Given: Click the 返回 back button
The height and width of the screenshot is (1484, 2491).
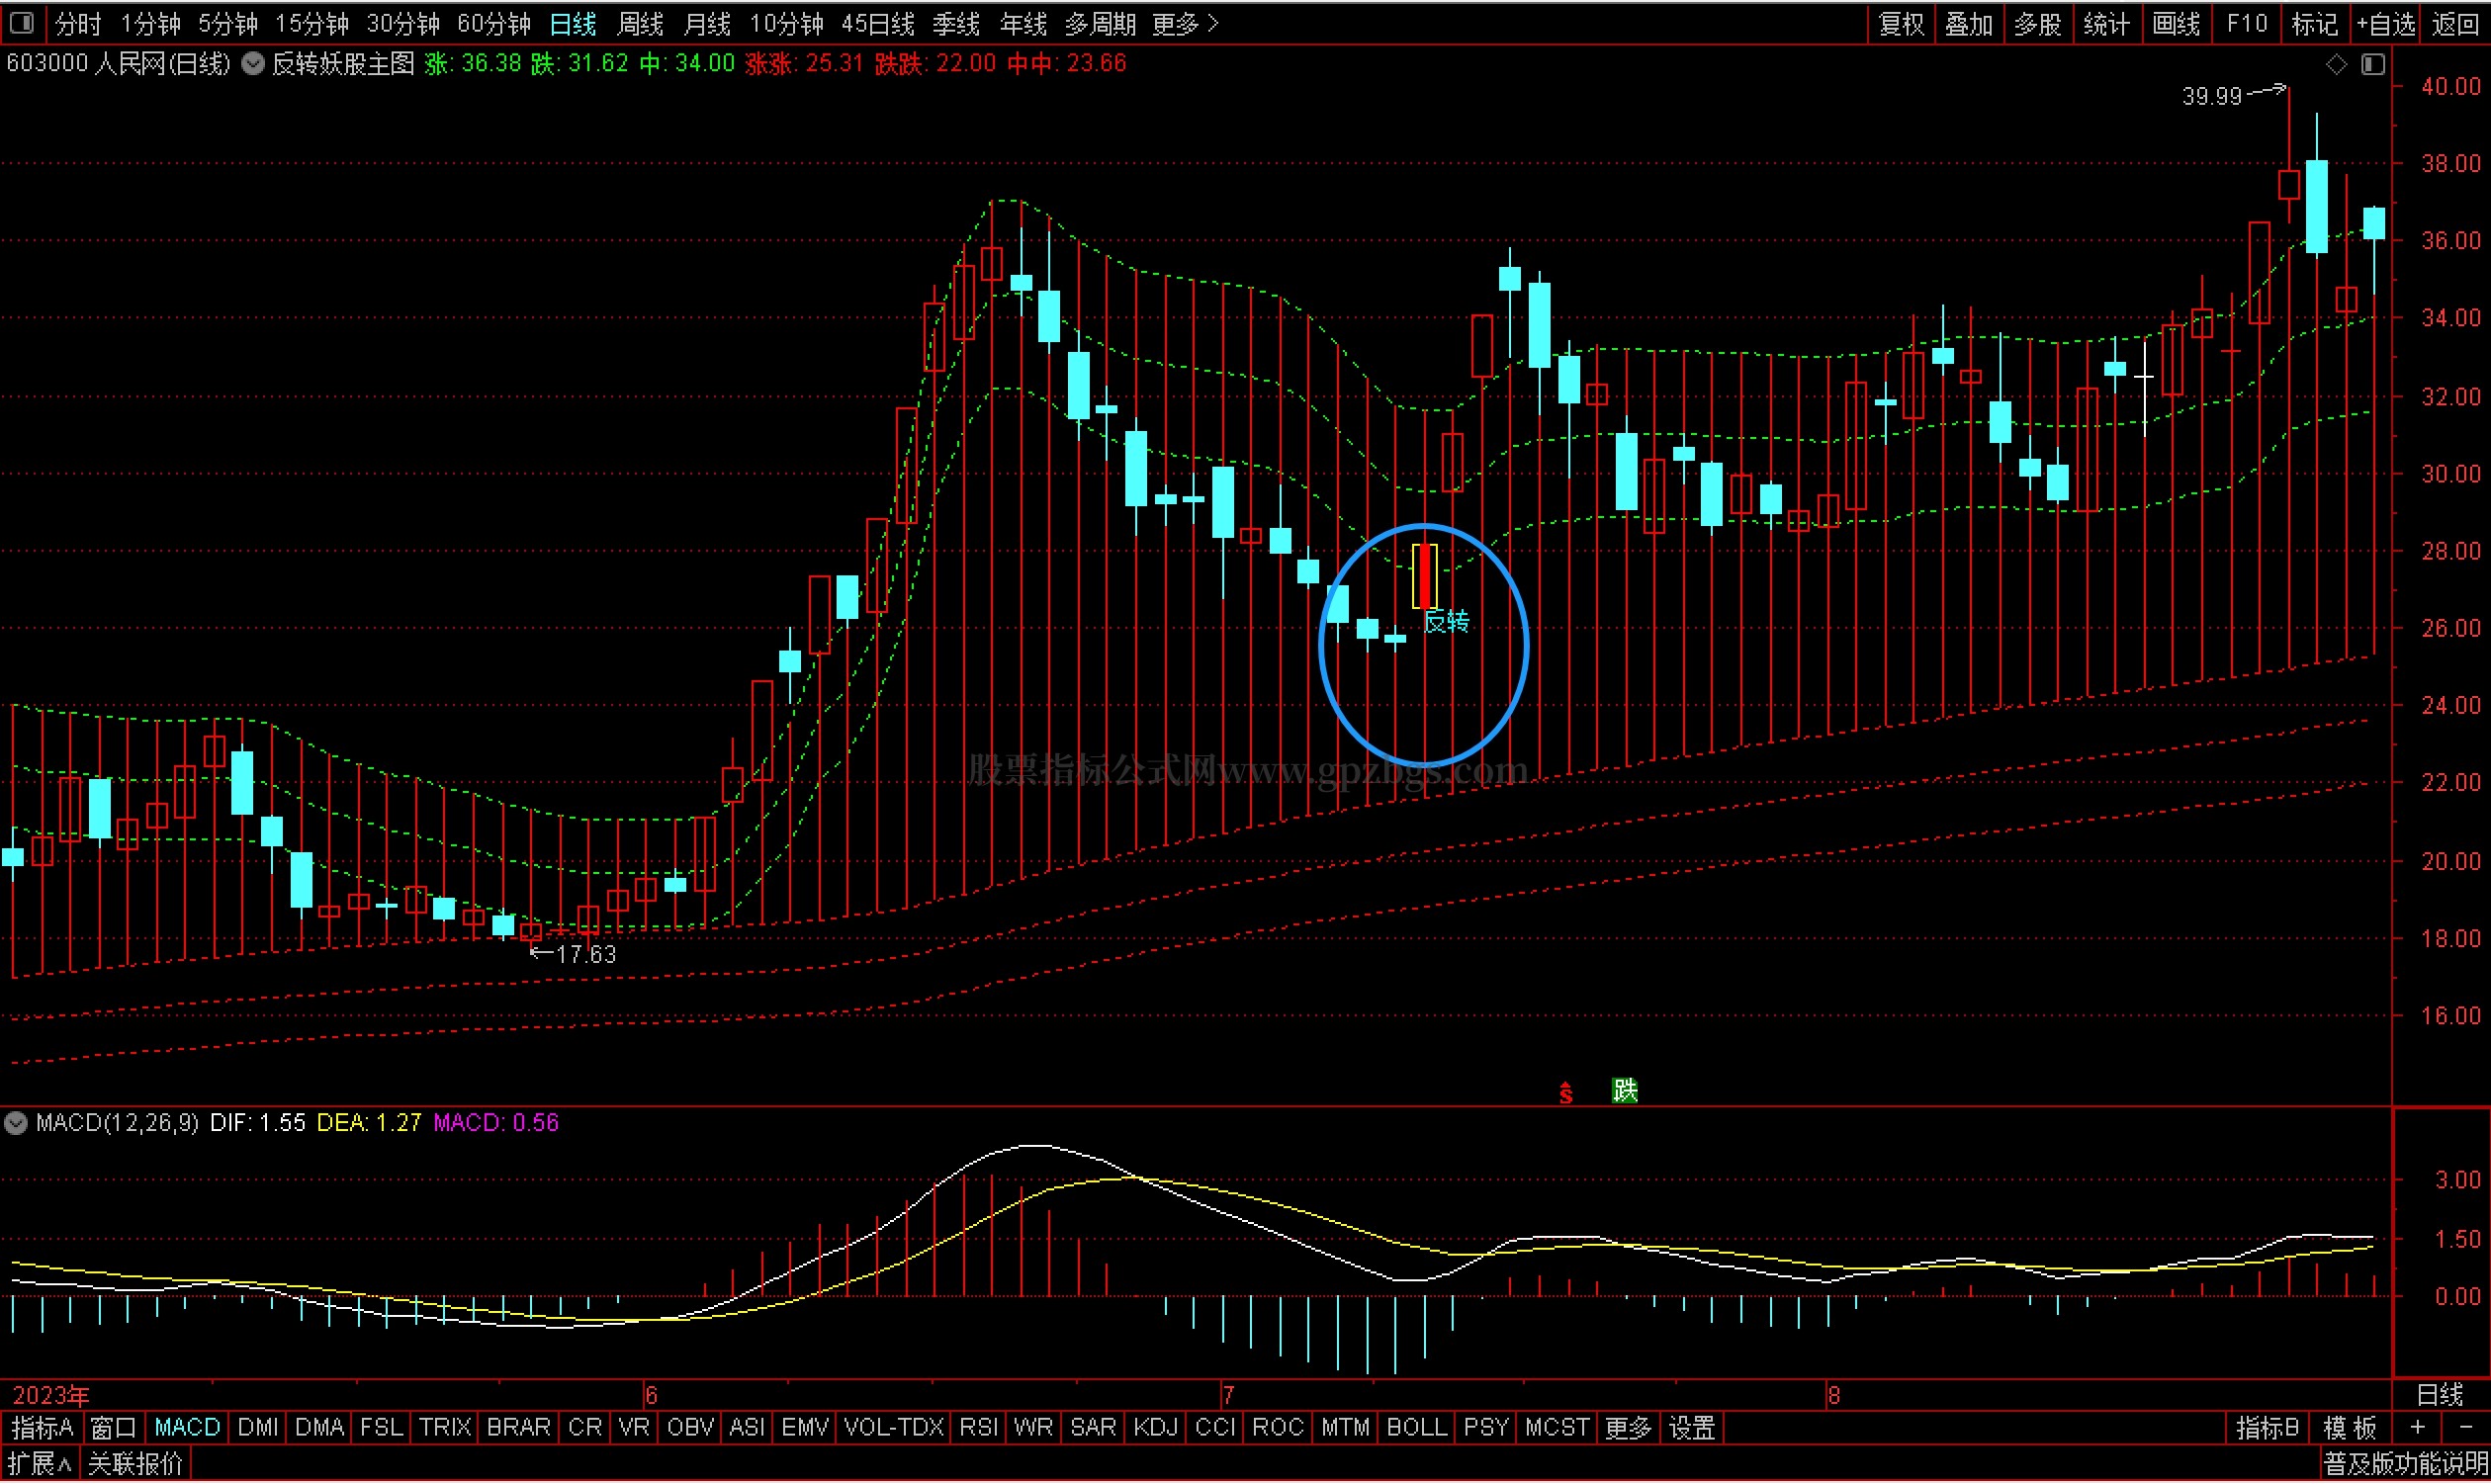Looking at the screenshot, I should tap(2455, 23).
